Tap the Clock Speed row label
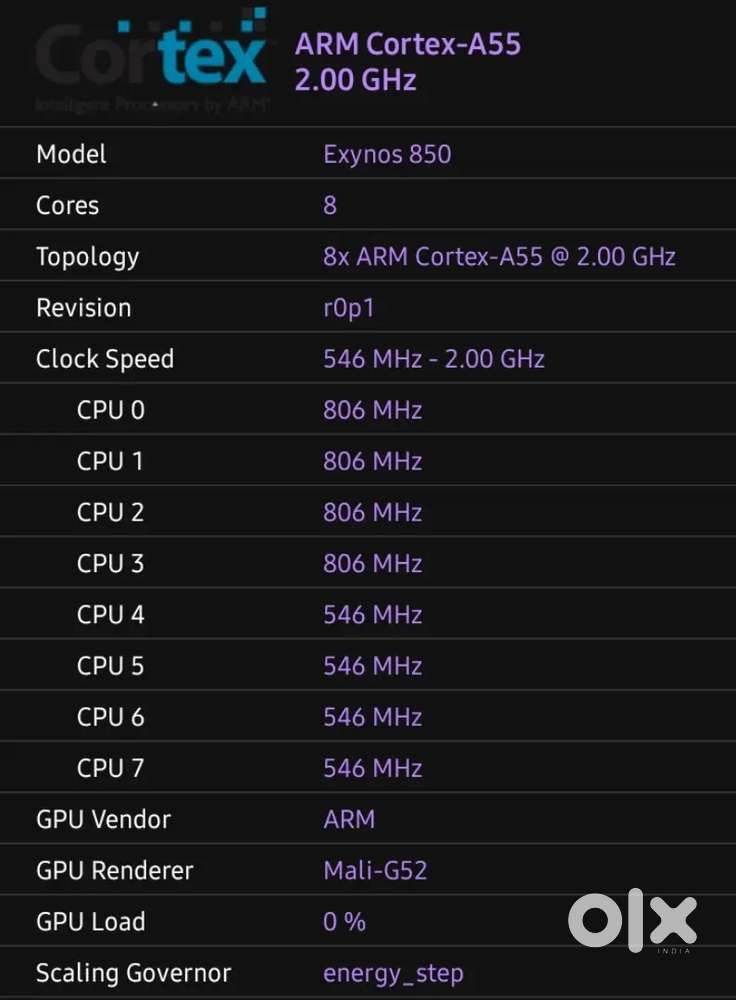Image resolution: width=736 pixels, height=1000 pixels. click(105, 359)
